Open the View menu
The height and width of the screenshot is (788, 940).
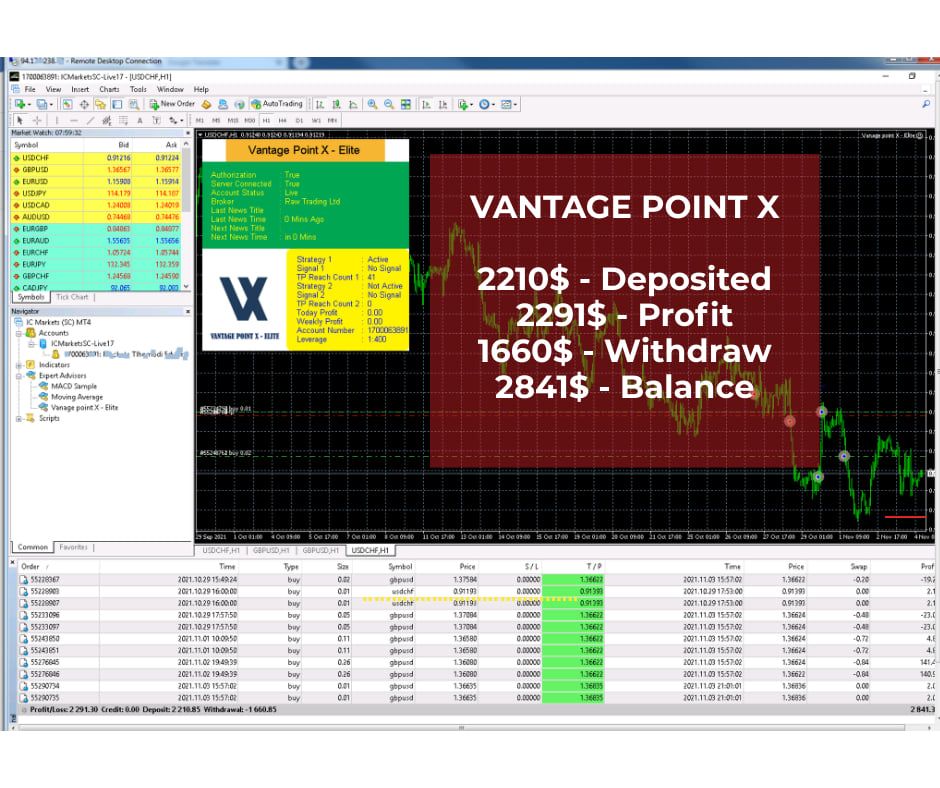53,89
